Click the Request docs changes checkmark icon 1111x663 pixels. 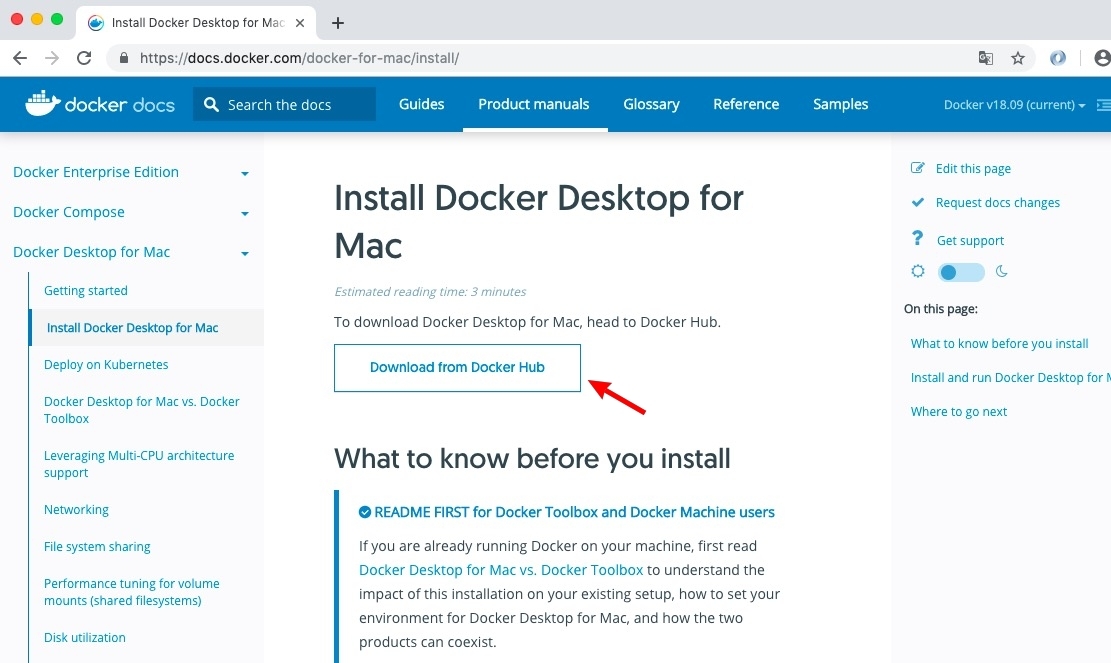pos(918,202)
